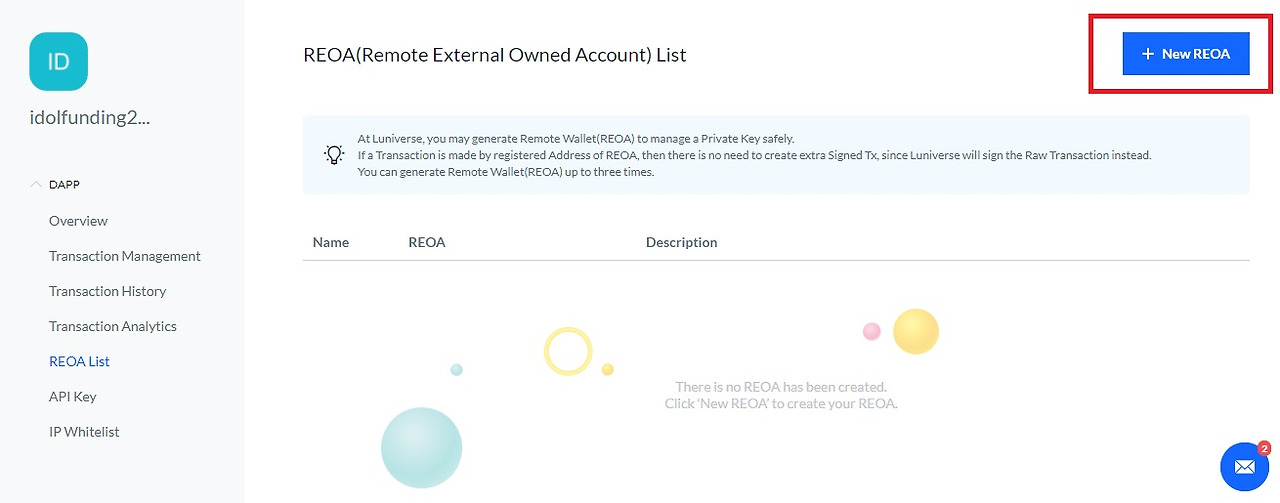The image size is (1280, 503).
Task: Click the lightbulb tip icon
Action: pyautogui.click(x=334, y=155)
